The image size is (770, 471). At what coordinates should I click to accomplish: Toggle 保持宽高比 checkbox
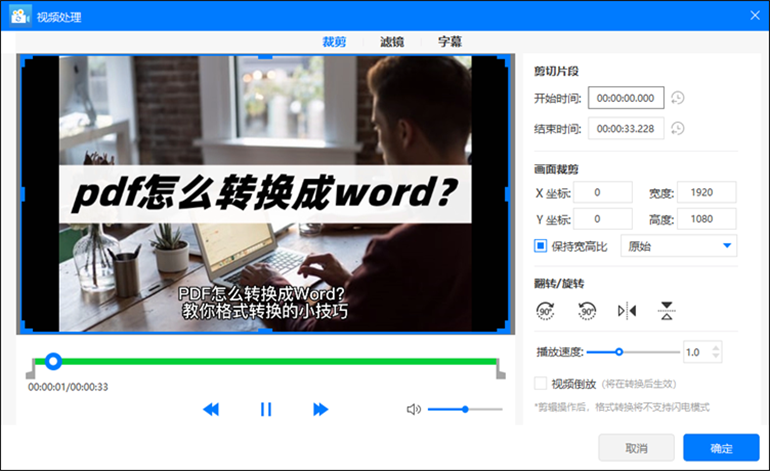click(x=540, y=246)
